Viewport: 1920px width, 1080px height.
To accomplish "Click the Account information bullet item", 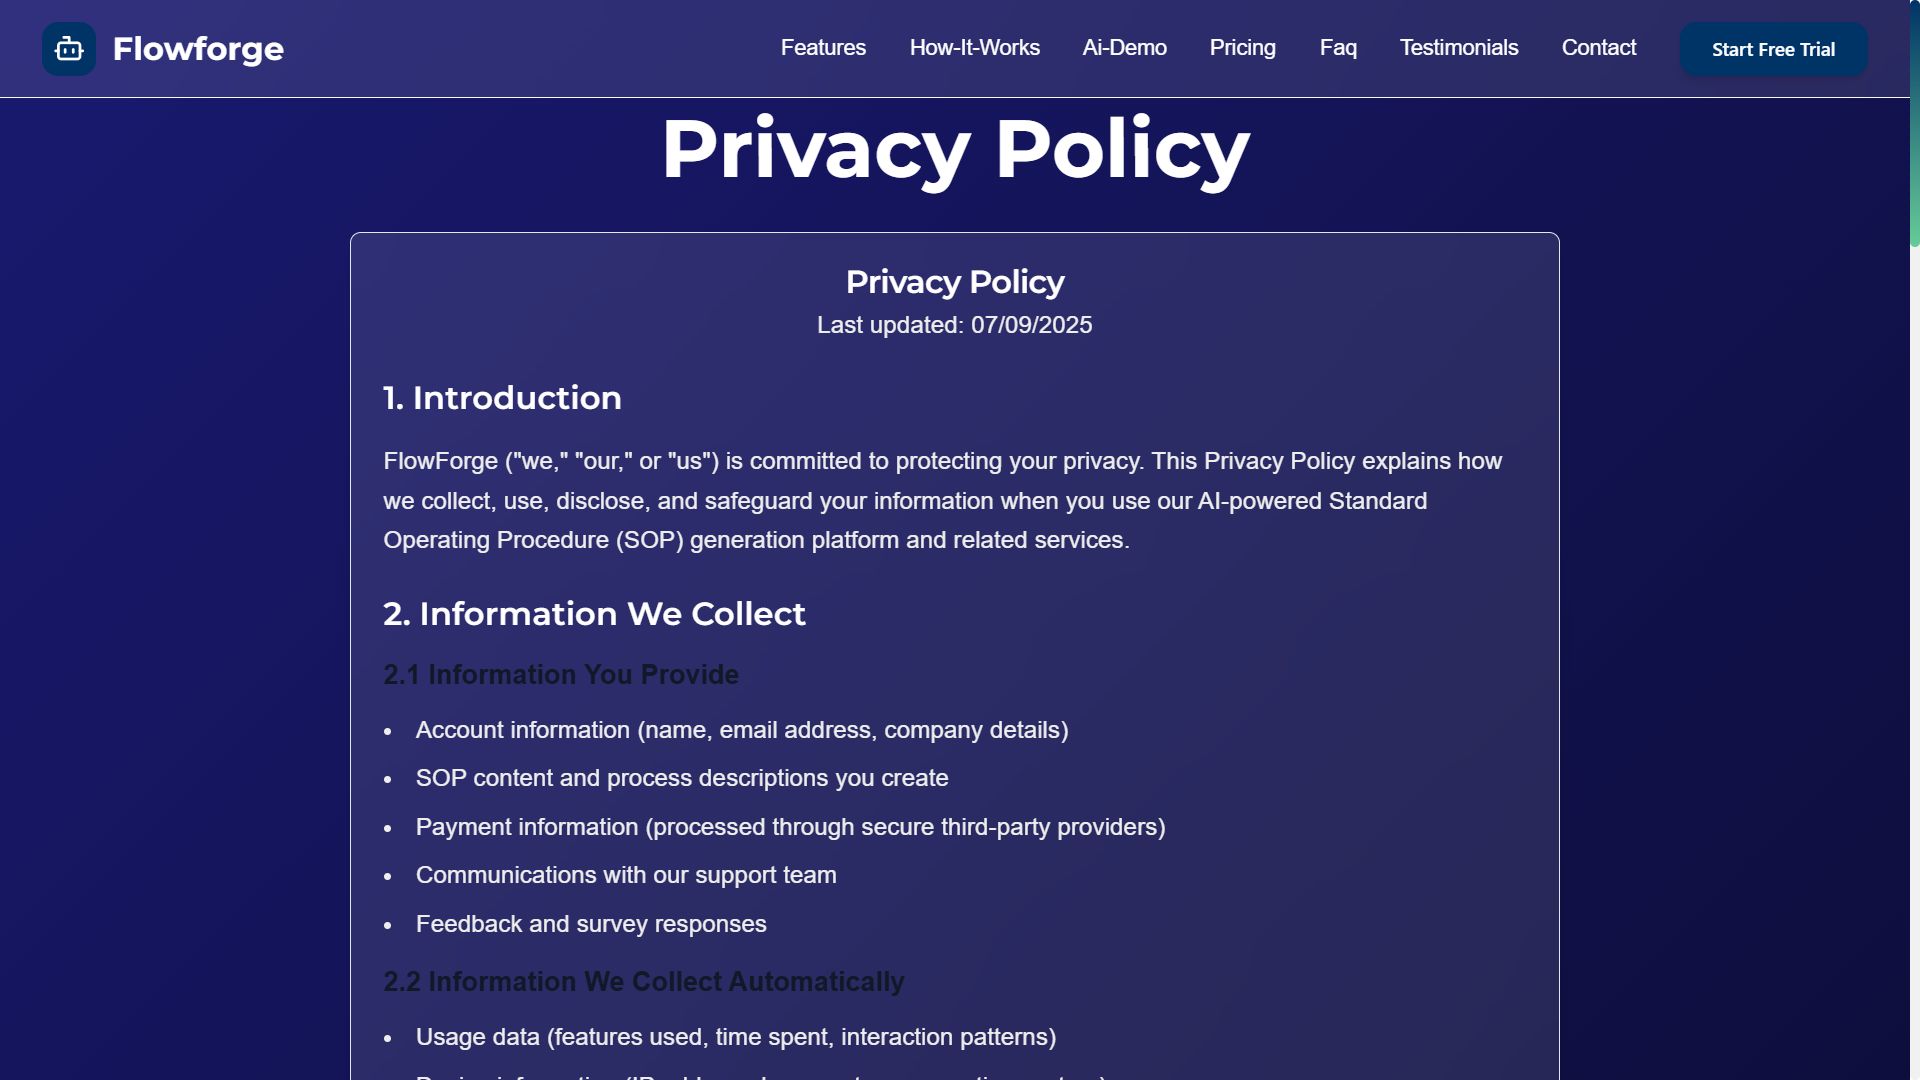I will [x=741, y=730].
